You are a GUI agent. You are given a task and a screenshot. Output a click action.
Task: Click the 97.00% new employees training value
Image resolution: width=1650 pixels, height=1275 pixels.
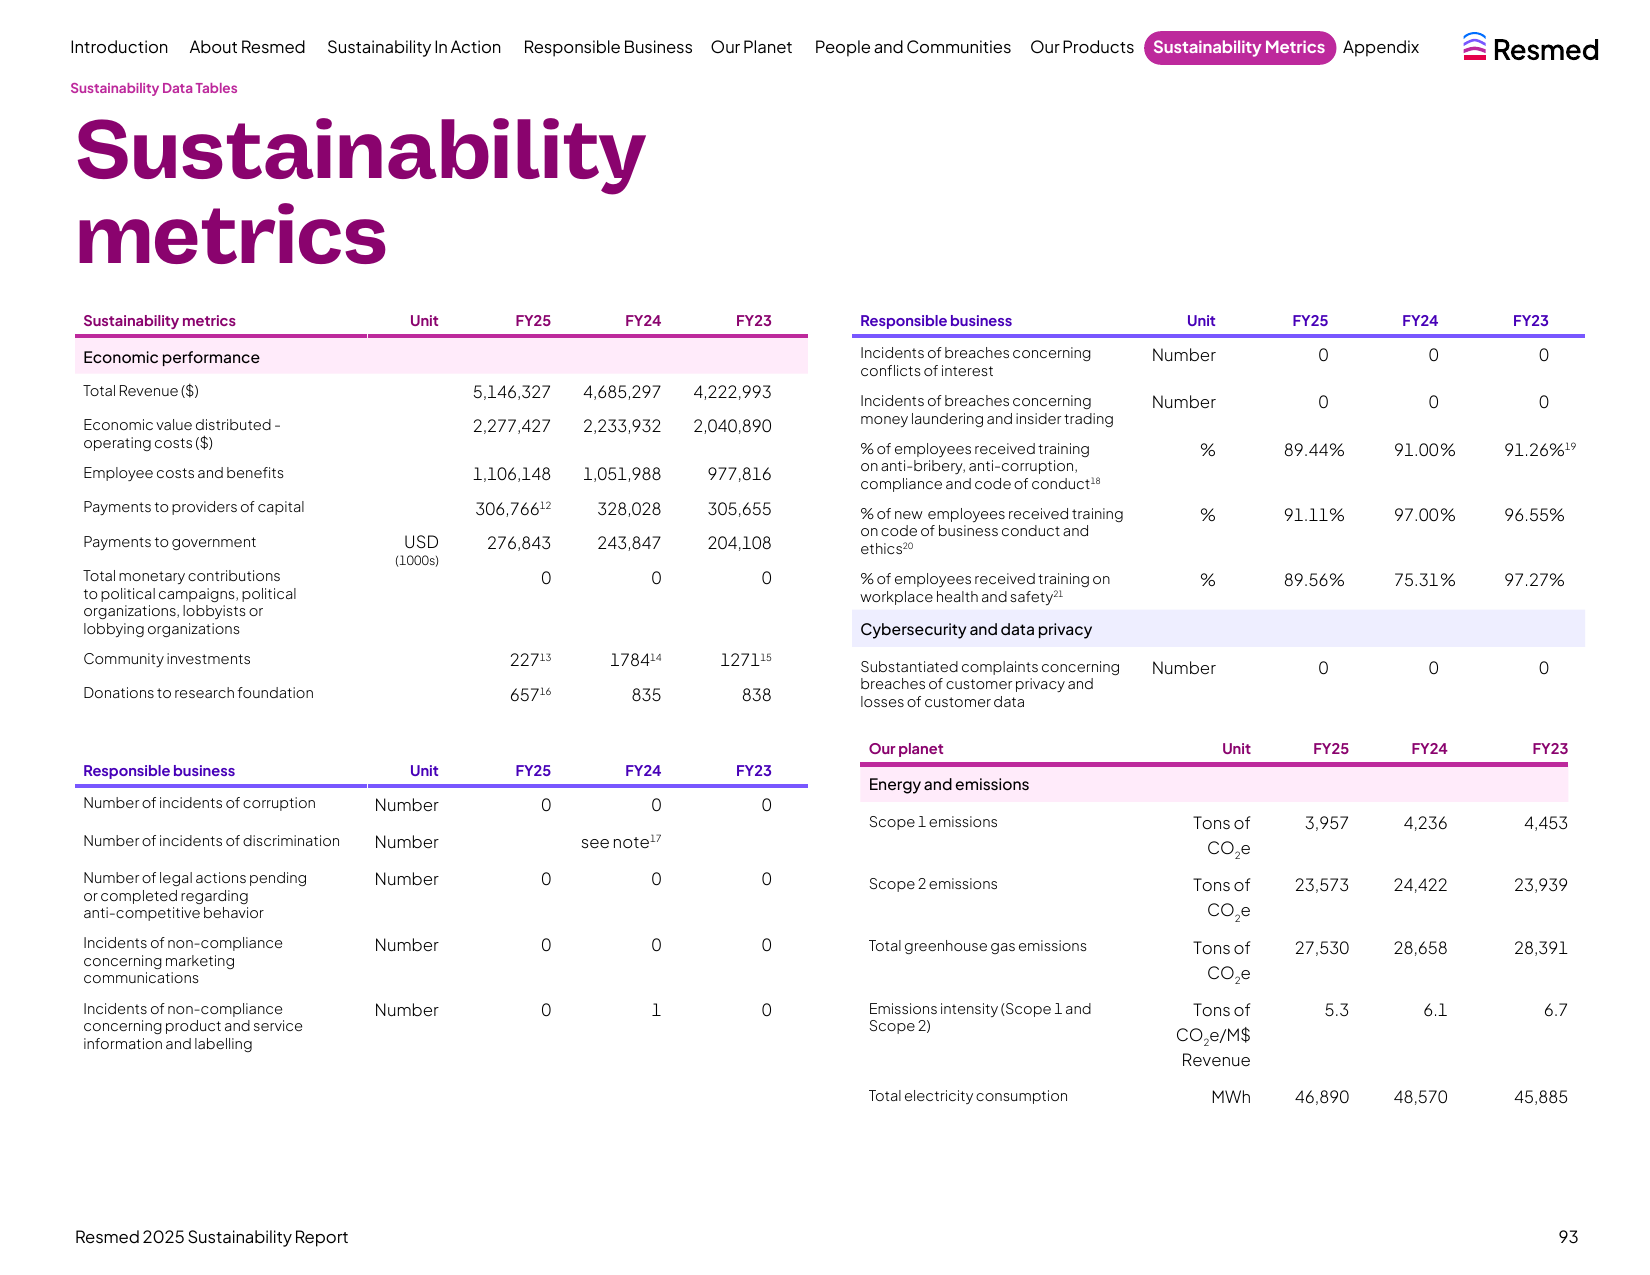click(1424, 515)
